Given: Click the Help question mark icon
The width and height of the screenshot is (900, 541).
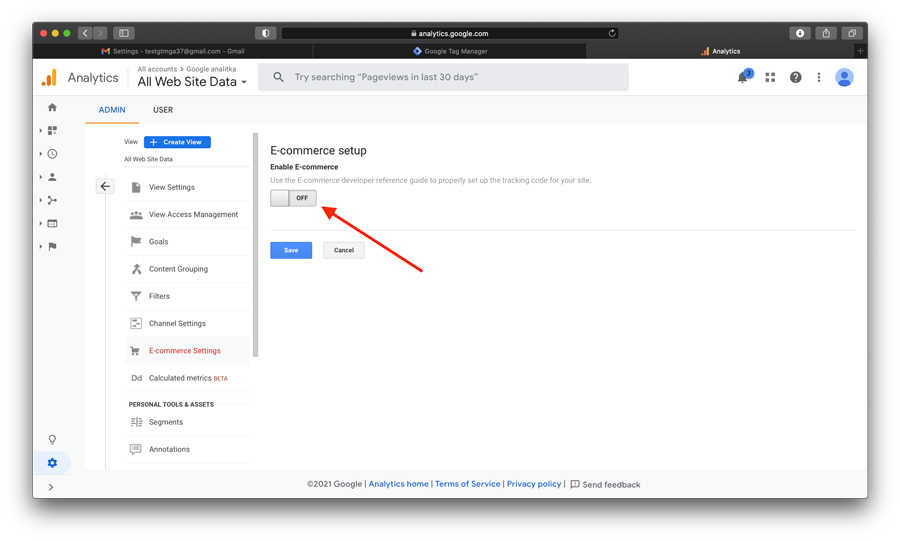Looking at the screenshot, I should coord(795,77).
